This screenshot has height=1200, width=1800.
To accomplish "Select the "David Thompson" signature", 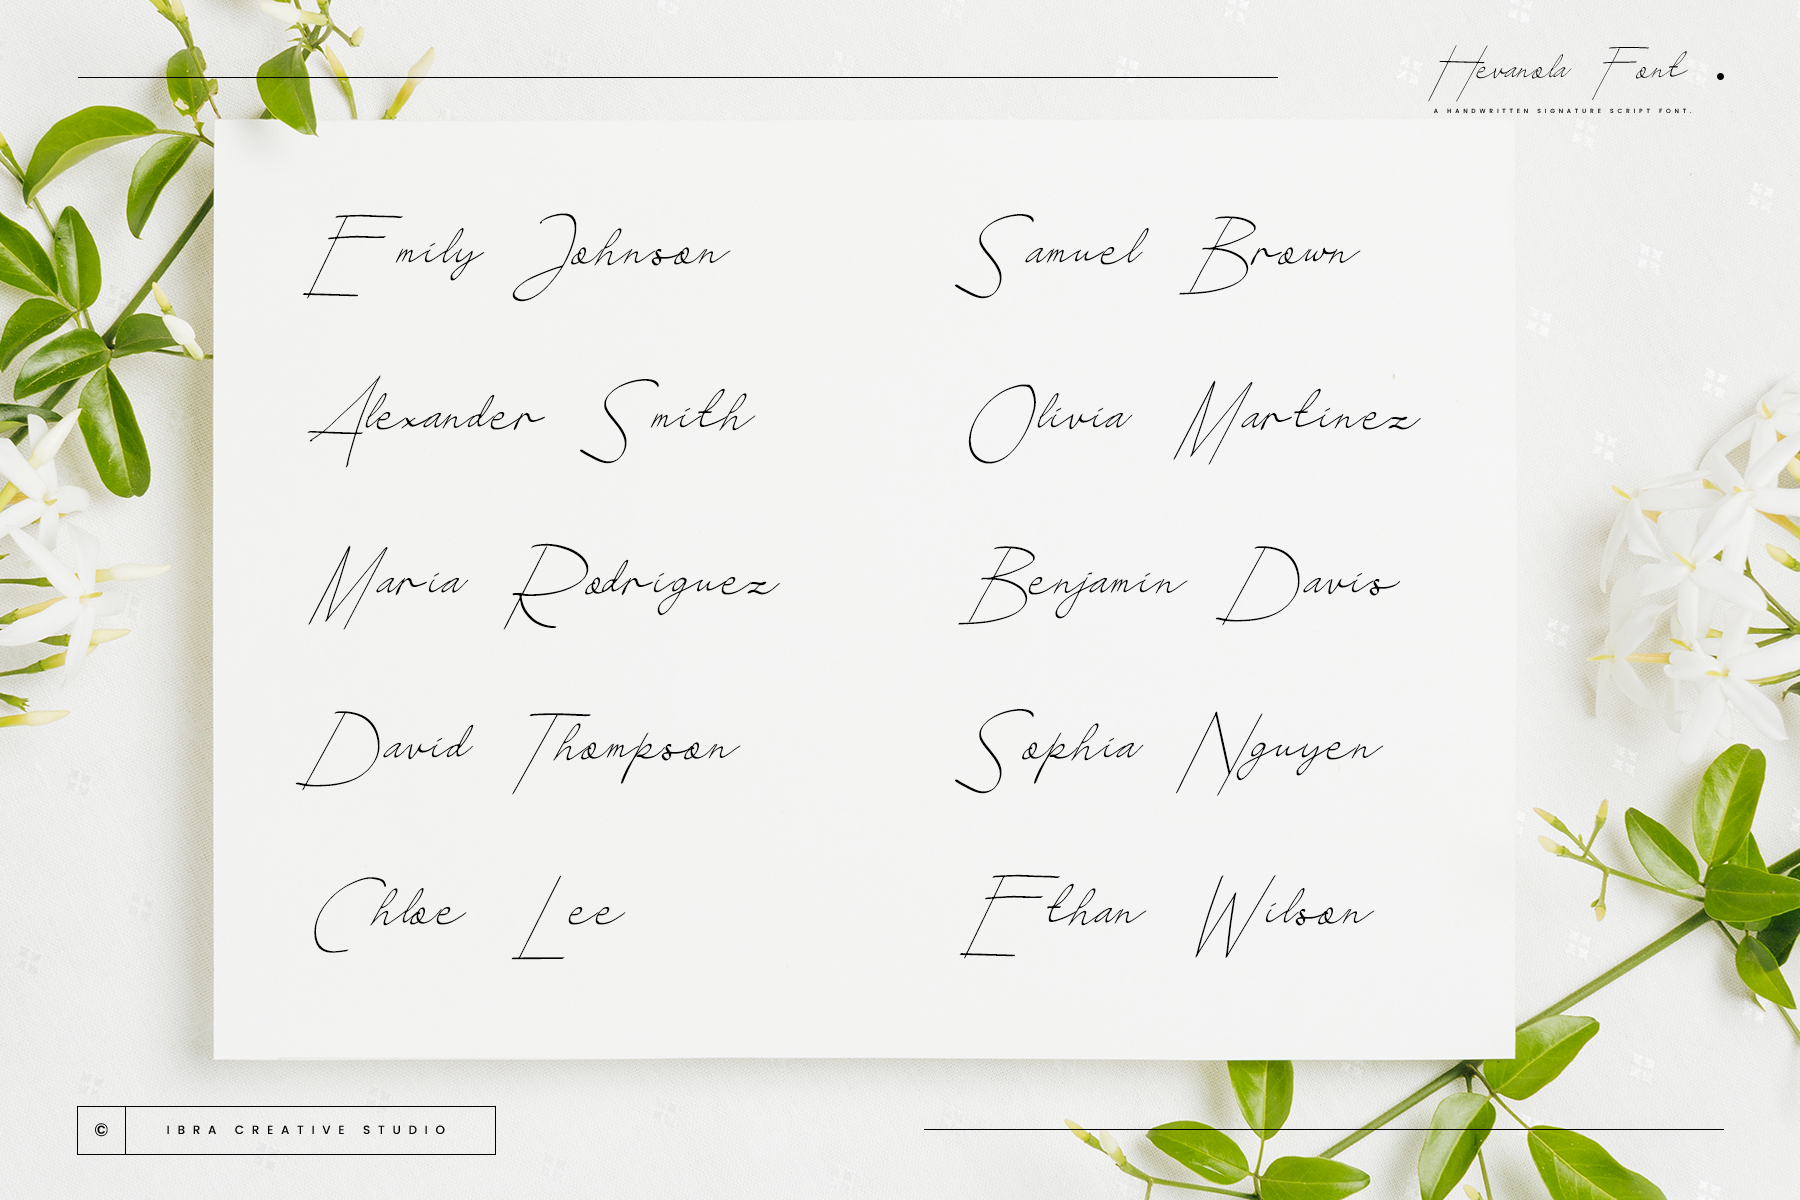I will (x=518, y=751).
